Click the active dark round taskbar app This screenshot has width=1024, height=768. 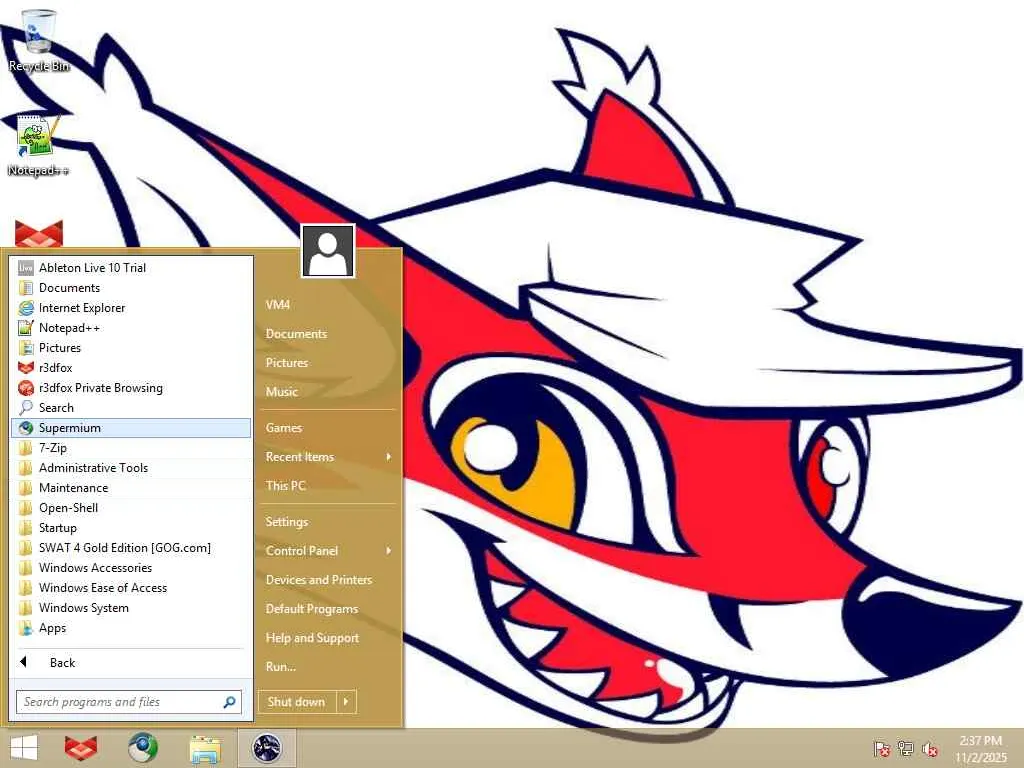[x=266, y=748]
